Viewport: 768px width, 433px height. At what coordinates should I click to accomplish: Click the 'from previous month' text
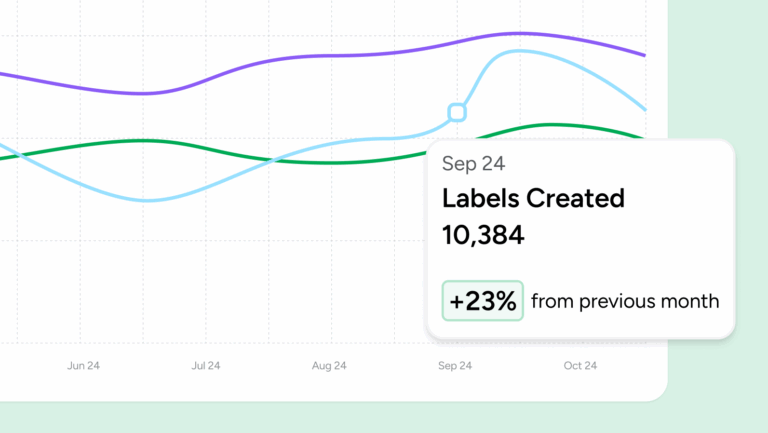[625, 300]
